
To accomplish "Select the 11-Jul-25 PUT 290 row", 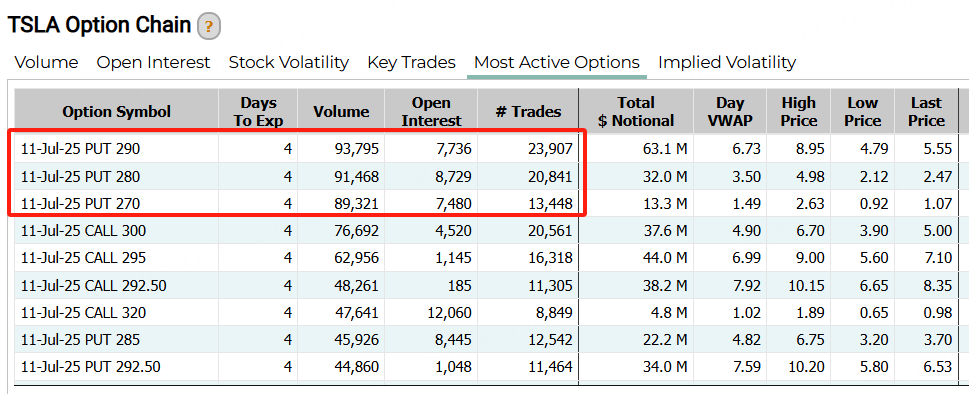I will [486, 148].
